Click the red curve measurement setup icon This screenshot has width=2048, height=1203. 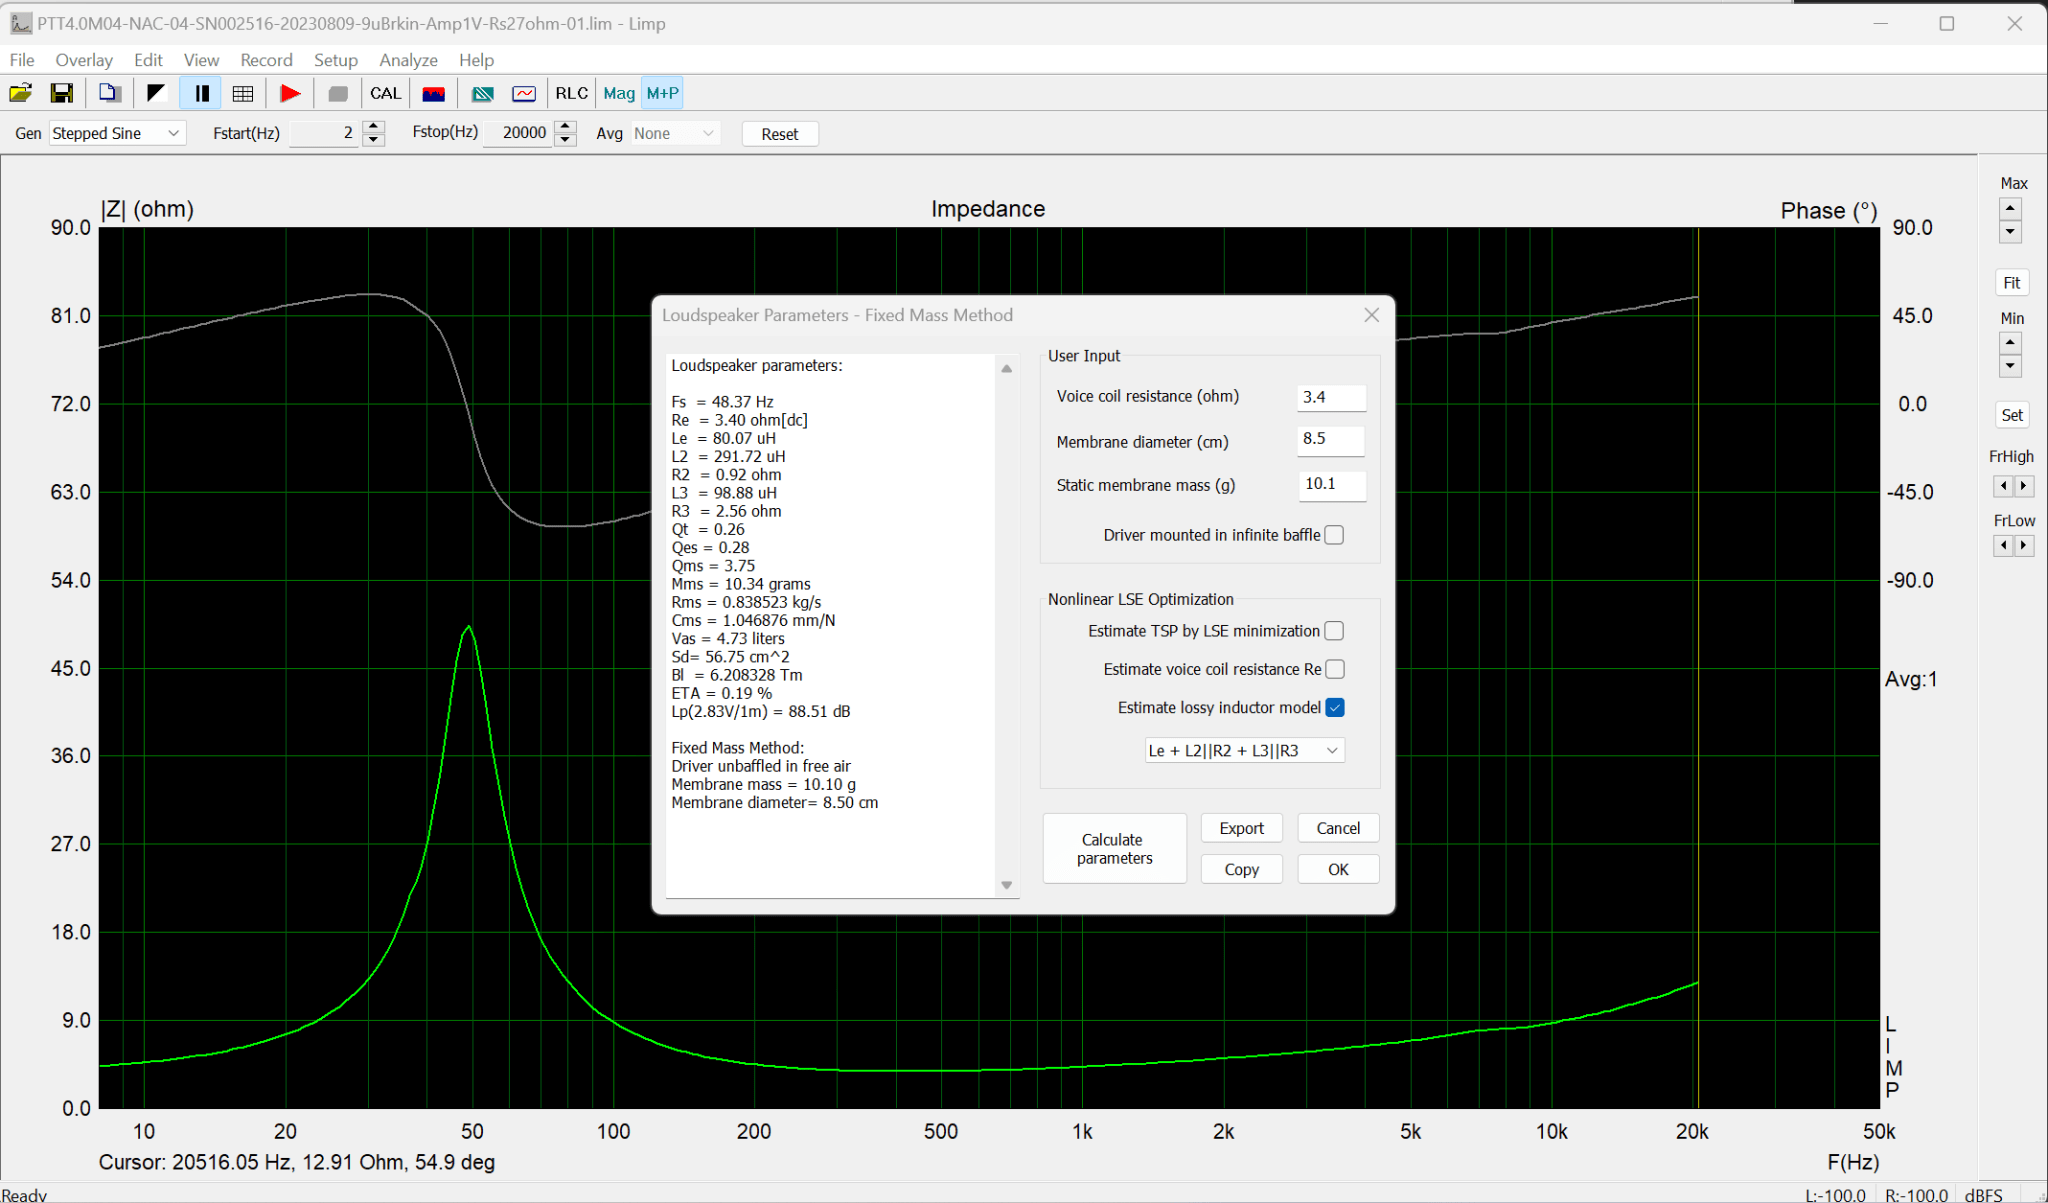(524, 93)
